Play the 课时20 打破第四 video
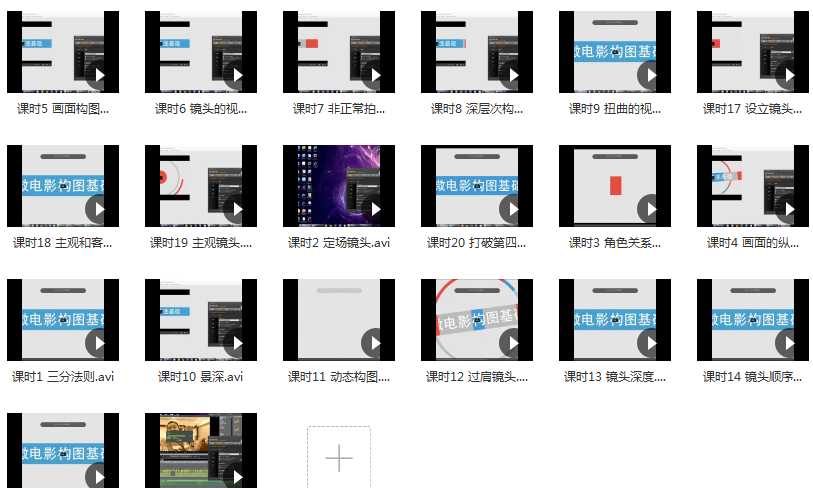 point(512,210)
